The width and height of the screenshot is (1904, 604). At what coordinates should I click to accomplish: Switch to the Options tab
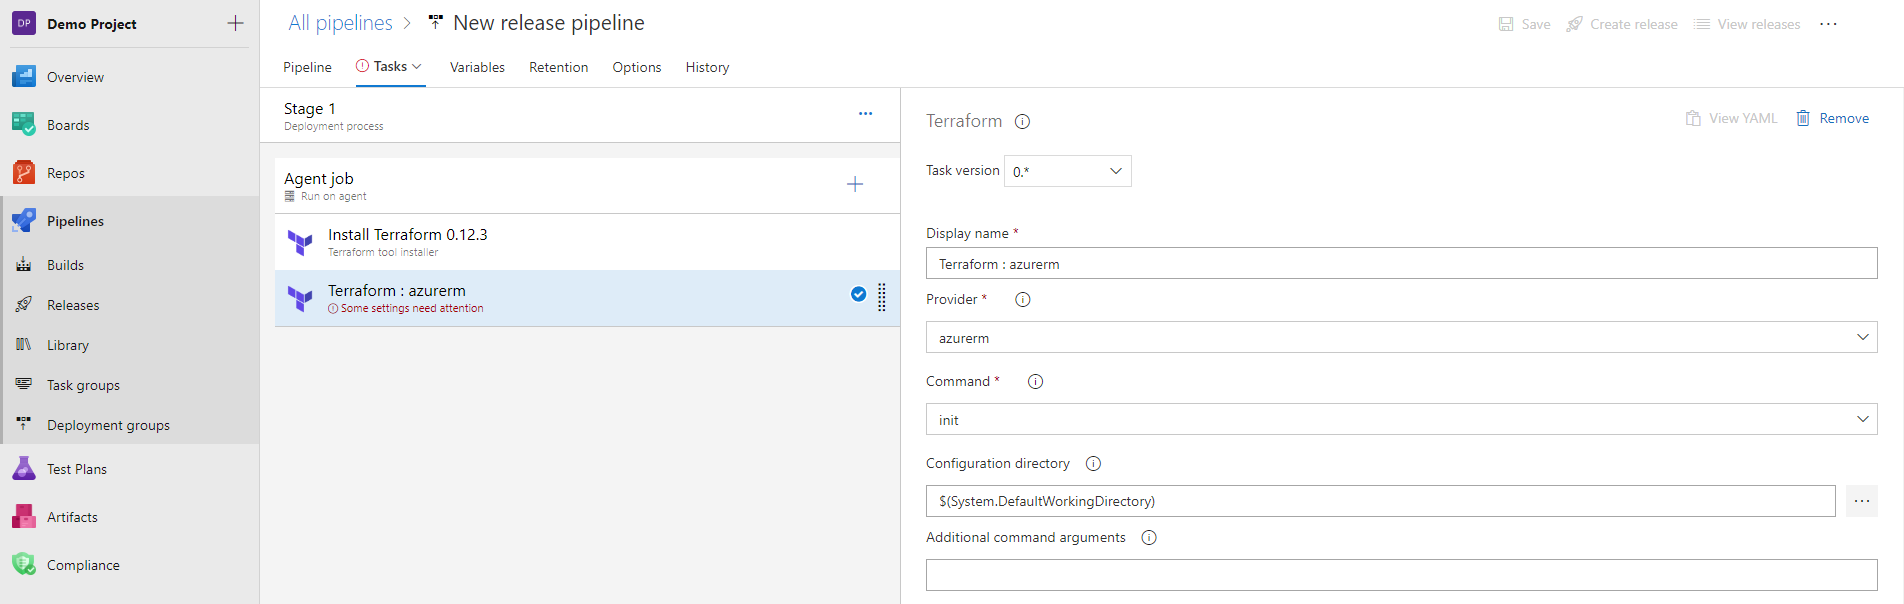pos(637,67)
